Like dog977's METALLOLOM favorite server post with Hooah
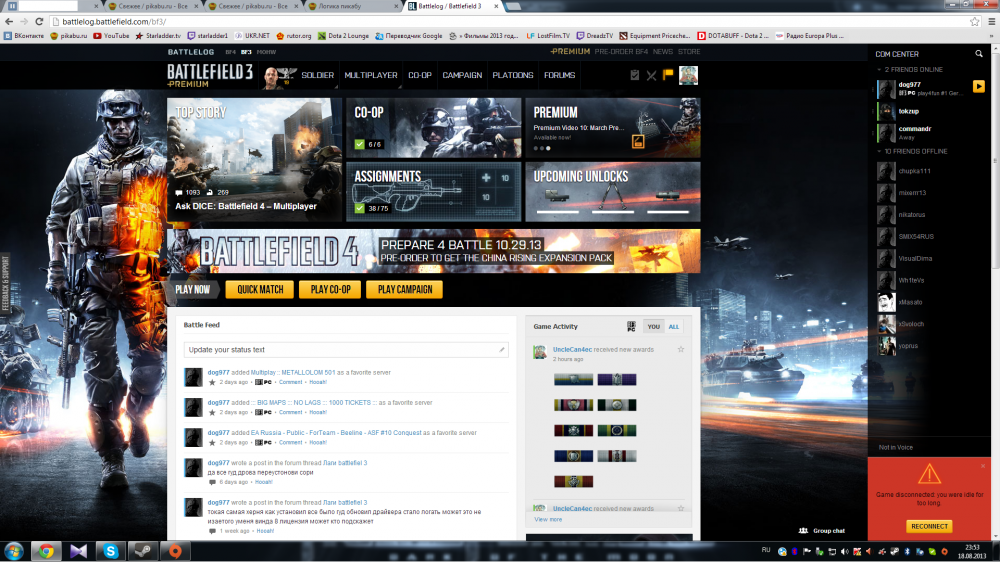The height and width of the screenshot is (563, 1000). [x=318, y=383]
